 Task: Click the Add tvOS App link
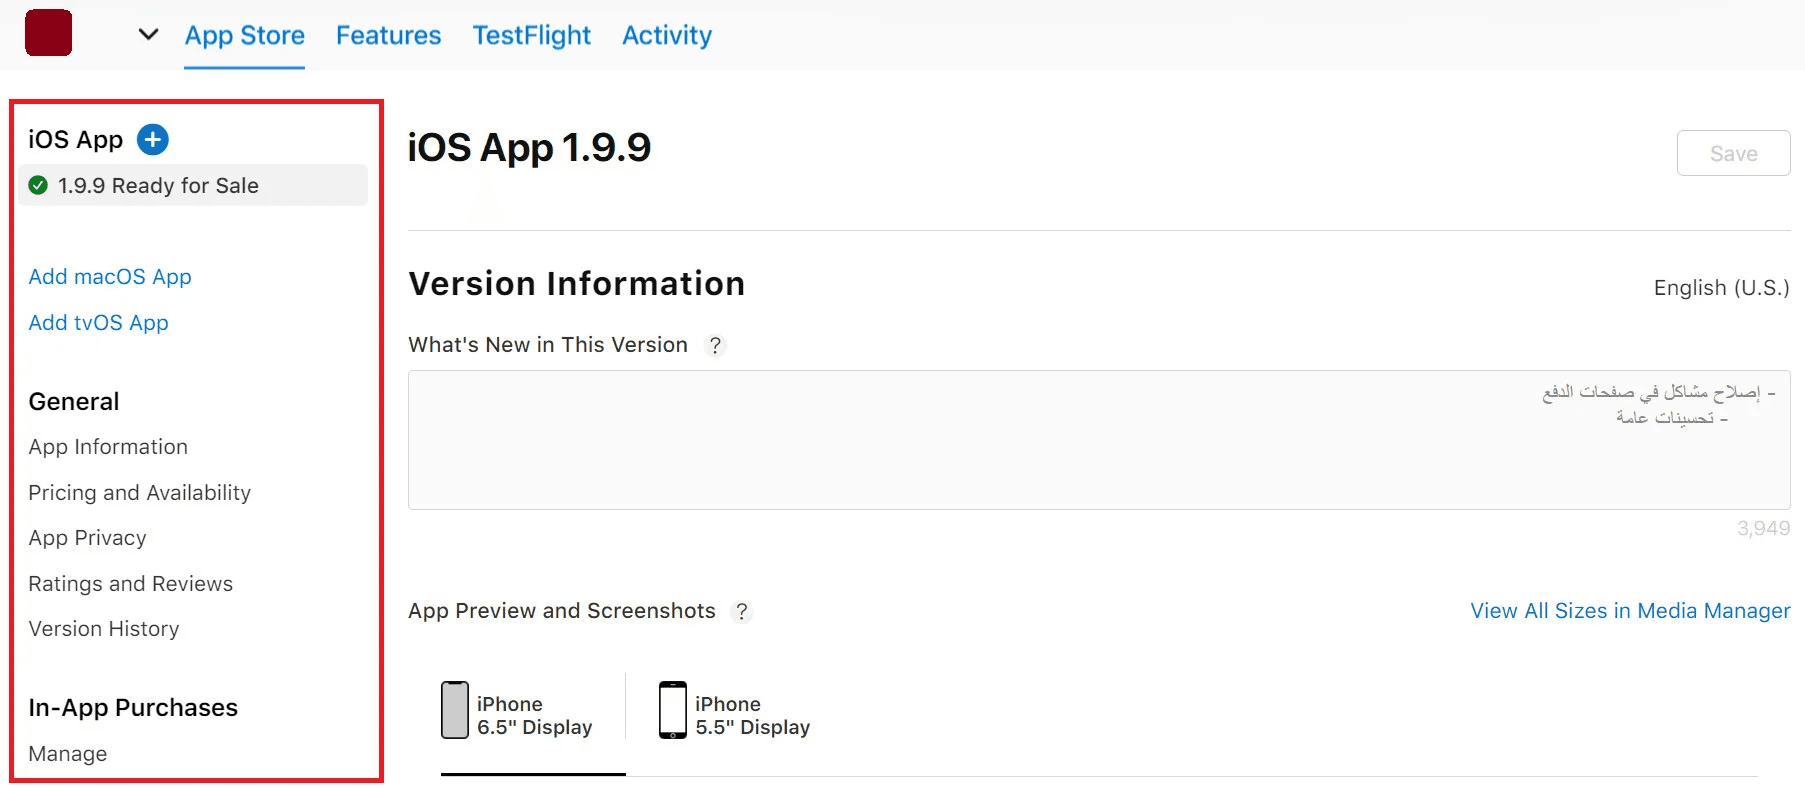(x=98, y=323)
